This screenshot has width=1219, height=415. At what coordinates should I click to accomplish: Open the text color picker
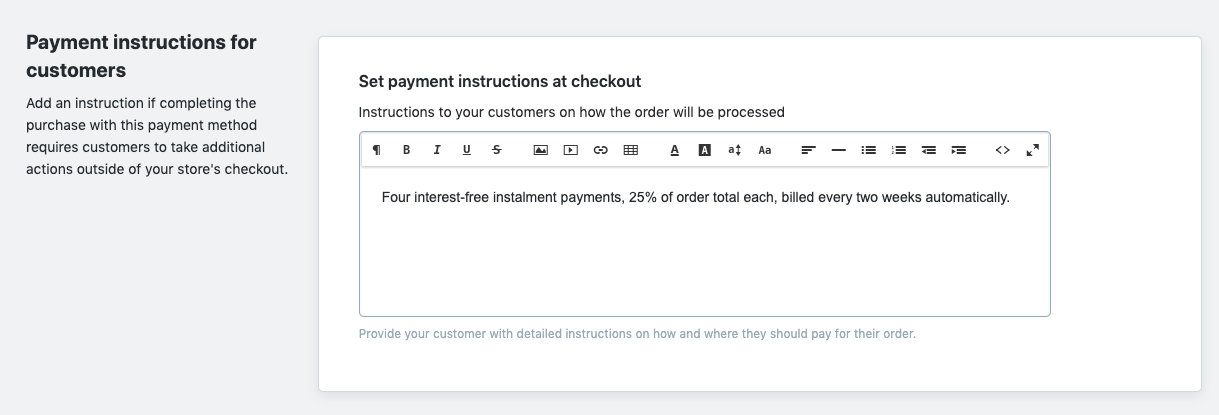click(675, 150)
